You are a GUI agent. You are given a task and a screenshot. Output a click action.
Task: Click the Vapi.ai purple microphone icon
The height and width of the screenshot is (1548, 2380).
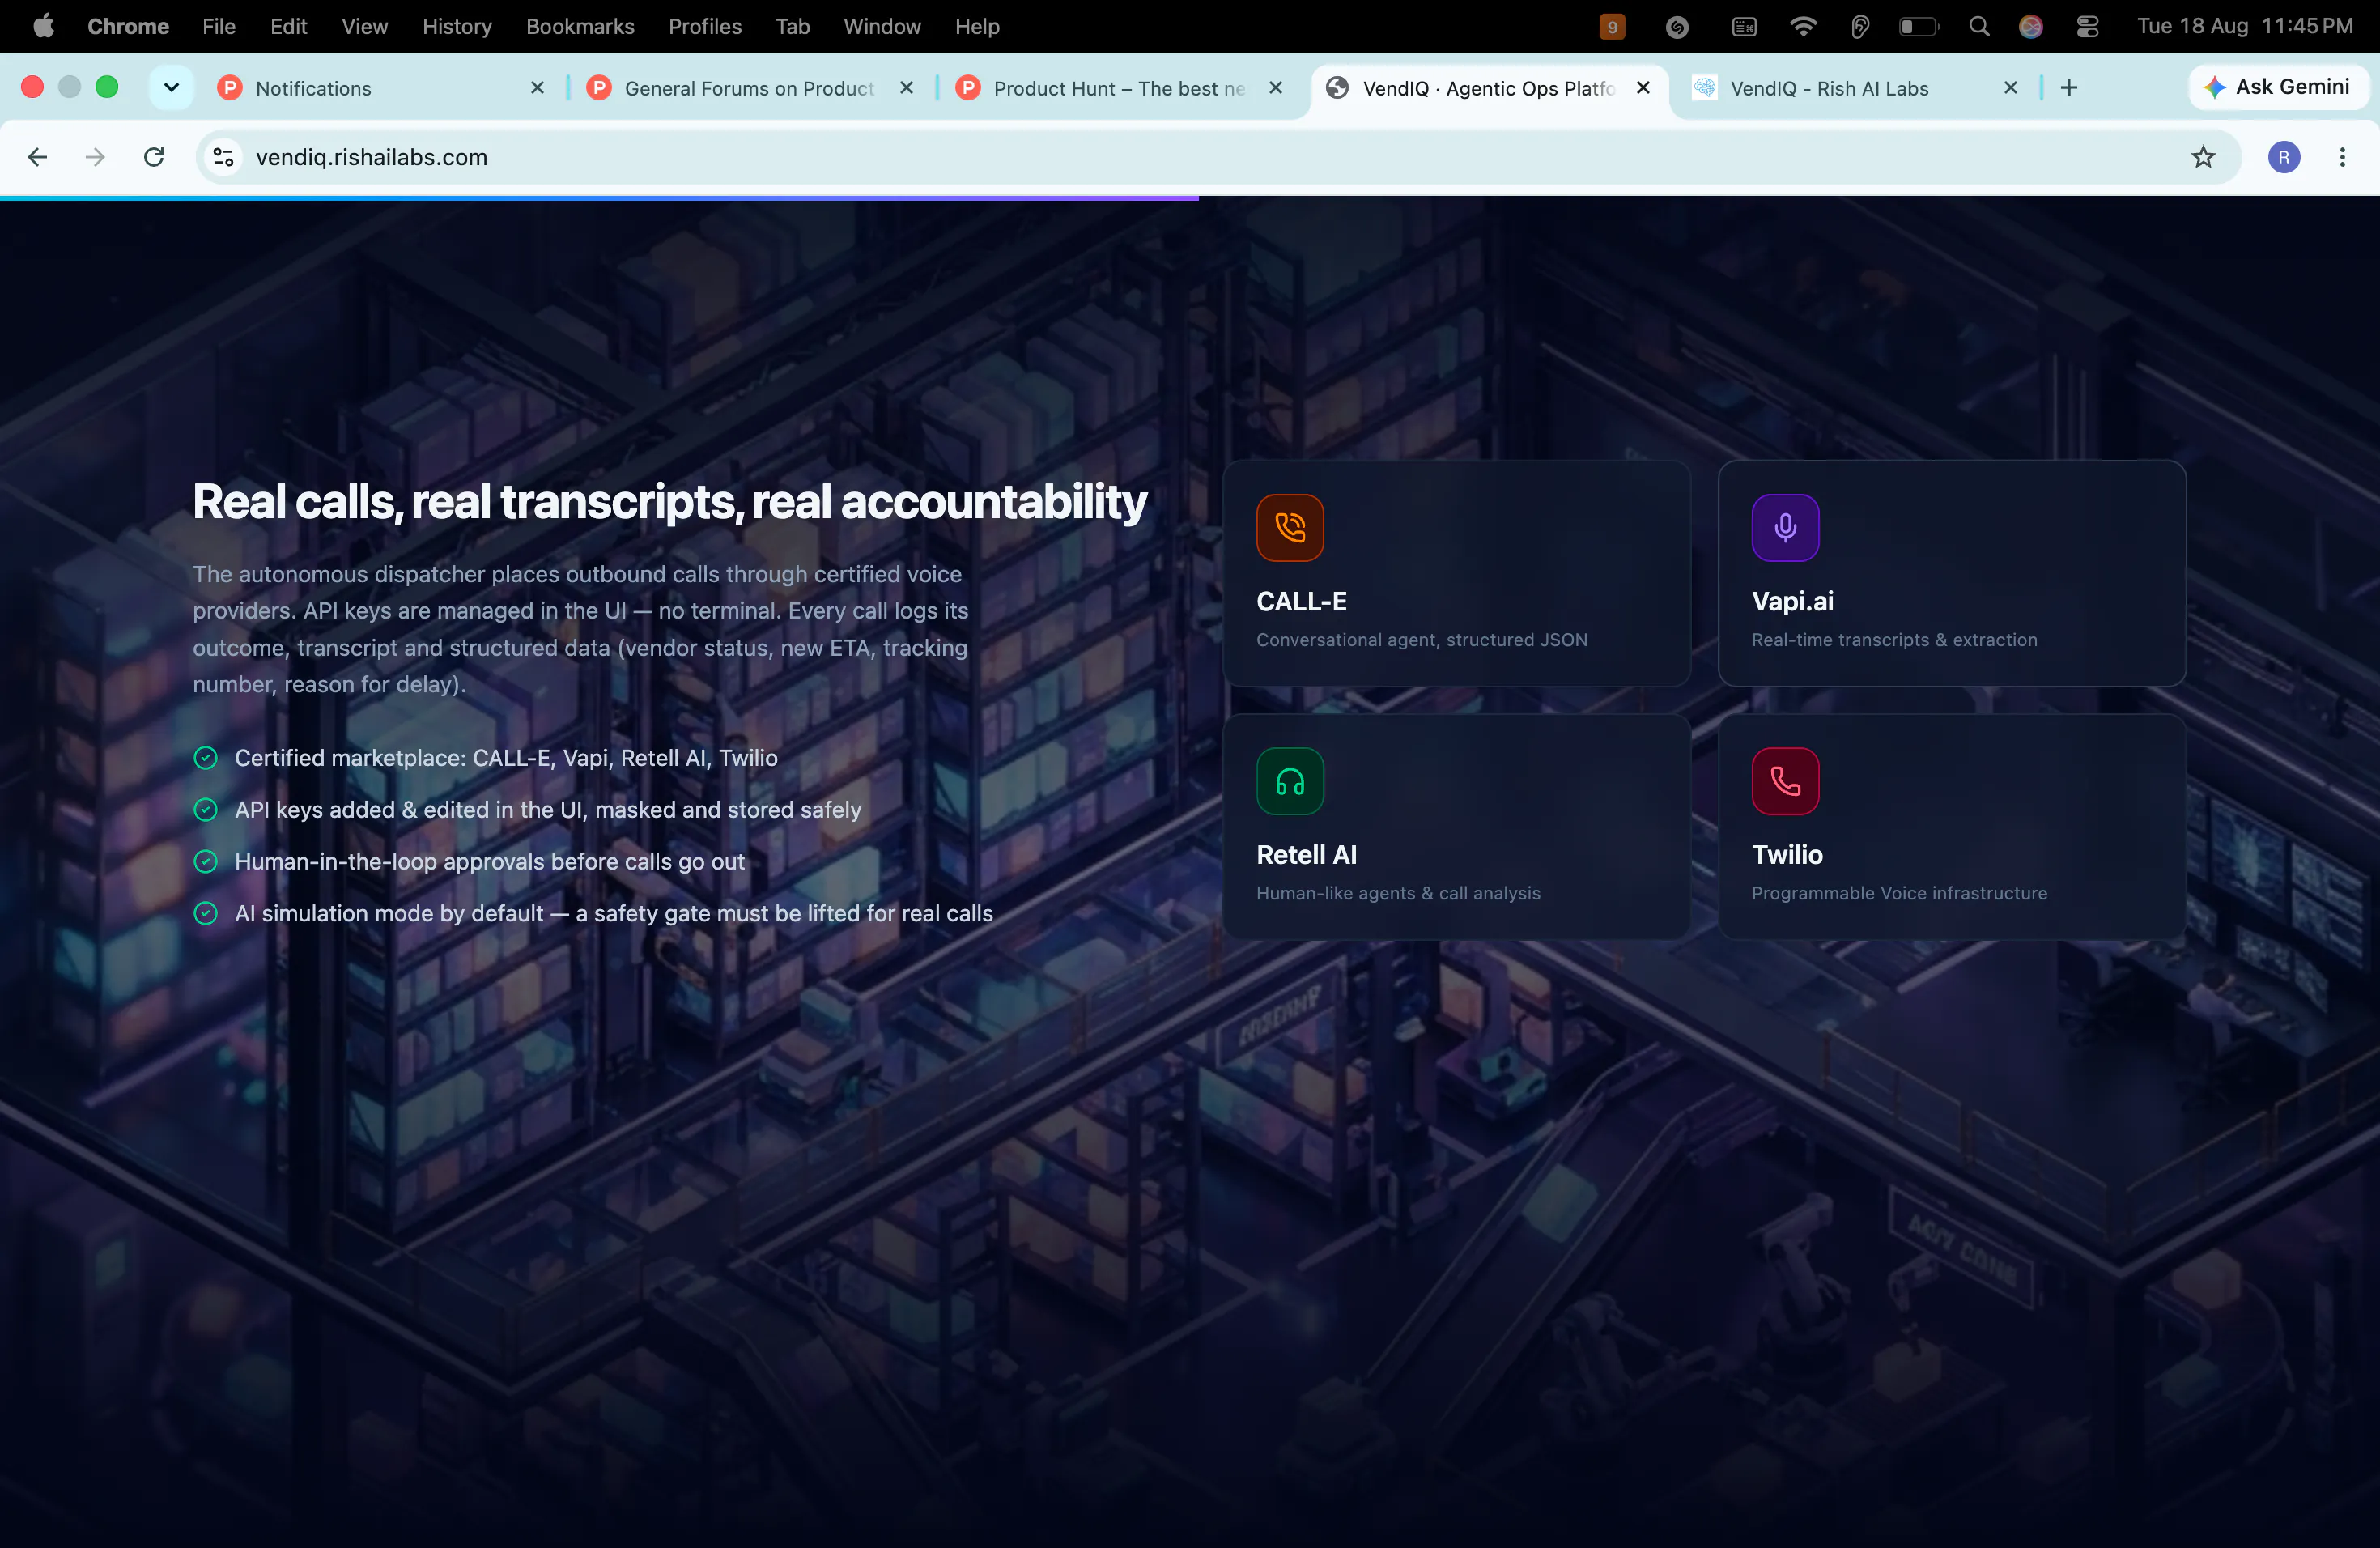point(1785,527)
